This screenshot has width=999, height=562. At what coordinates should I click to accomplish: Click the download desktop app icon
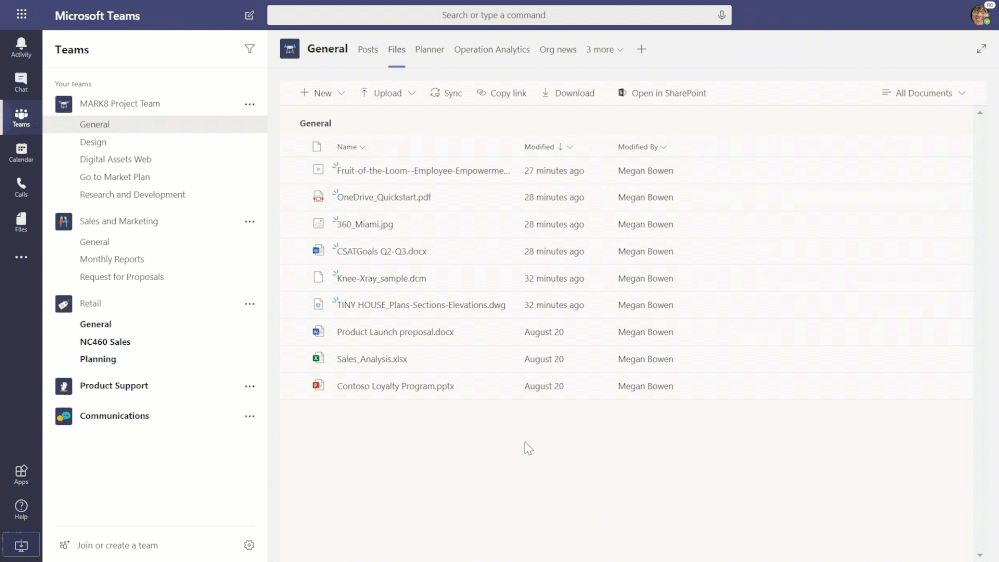[21, 545]
